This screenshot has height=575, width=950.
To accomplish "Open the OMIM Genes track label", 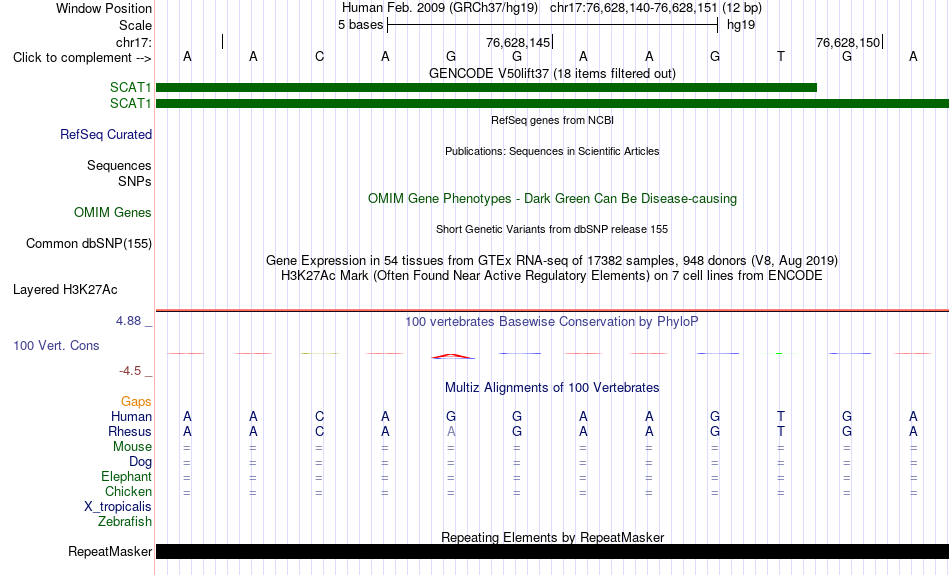I will pos(113,212).
